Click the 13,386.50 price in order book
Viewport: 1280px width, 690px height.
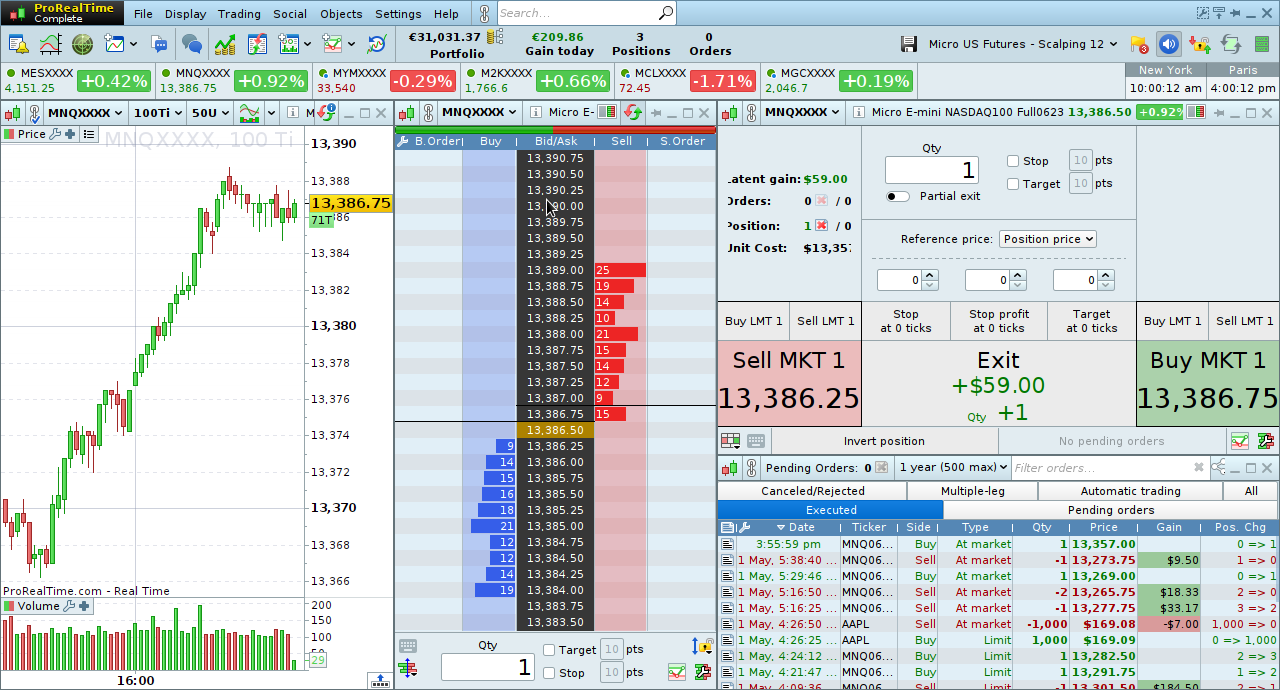[x=555, y=430]
